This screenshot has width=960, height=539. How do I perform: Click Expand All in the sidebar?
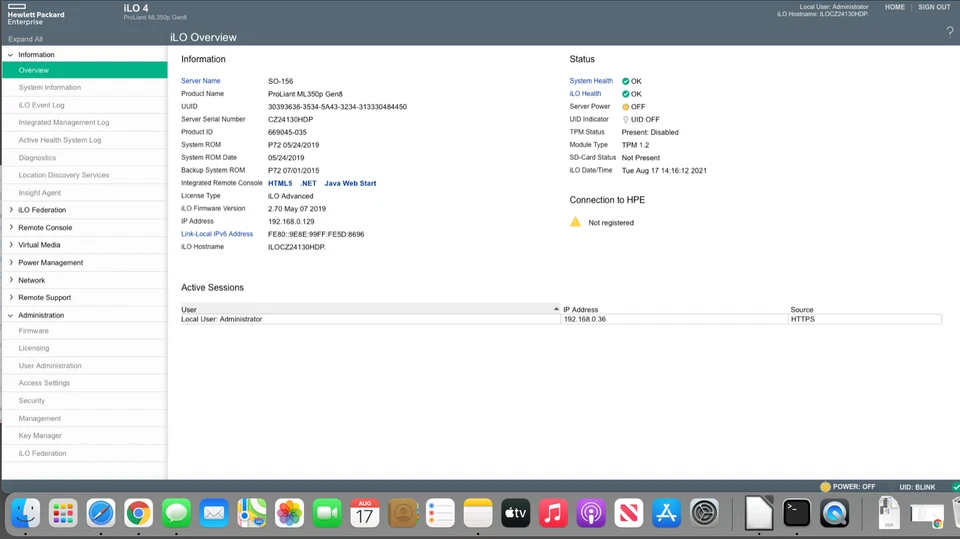pos(25,39)
